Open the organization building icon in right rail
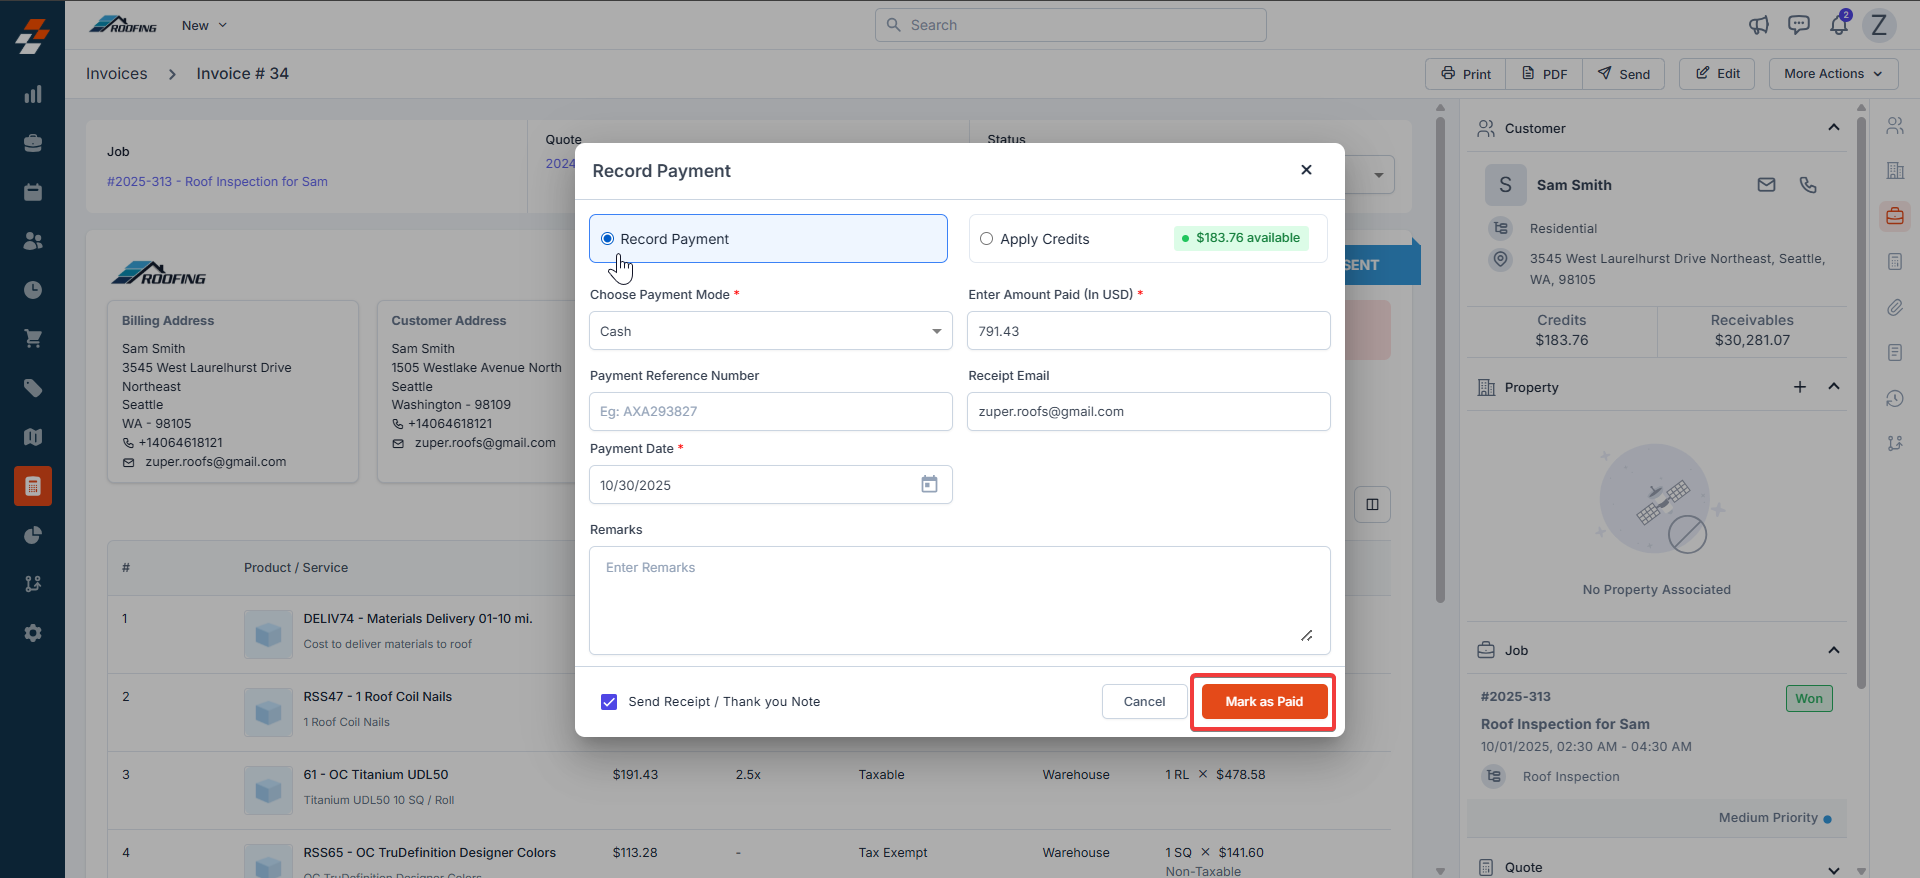 click(x=1895, y=171)
